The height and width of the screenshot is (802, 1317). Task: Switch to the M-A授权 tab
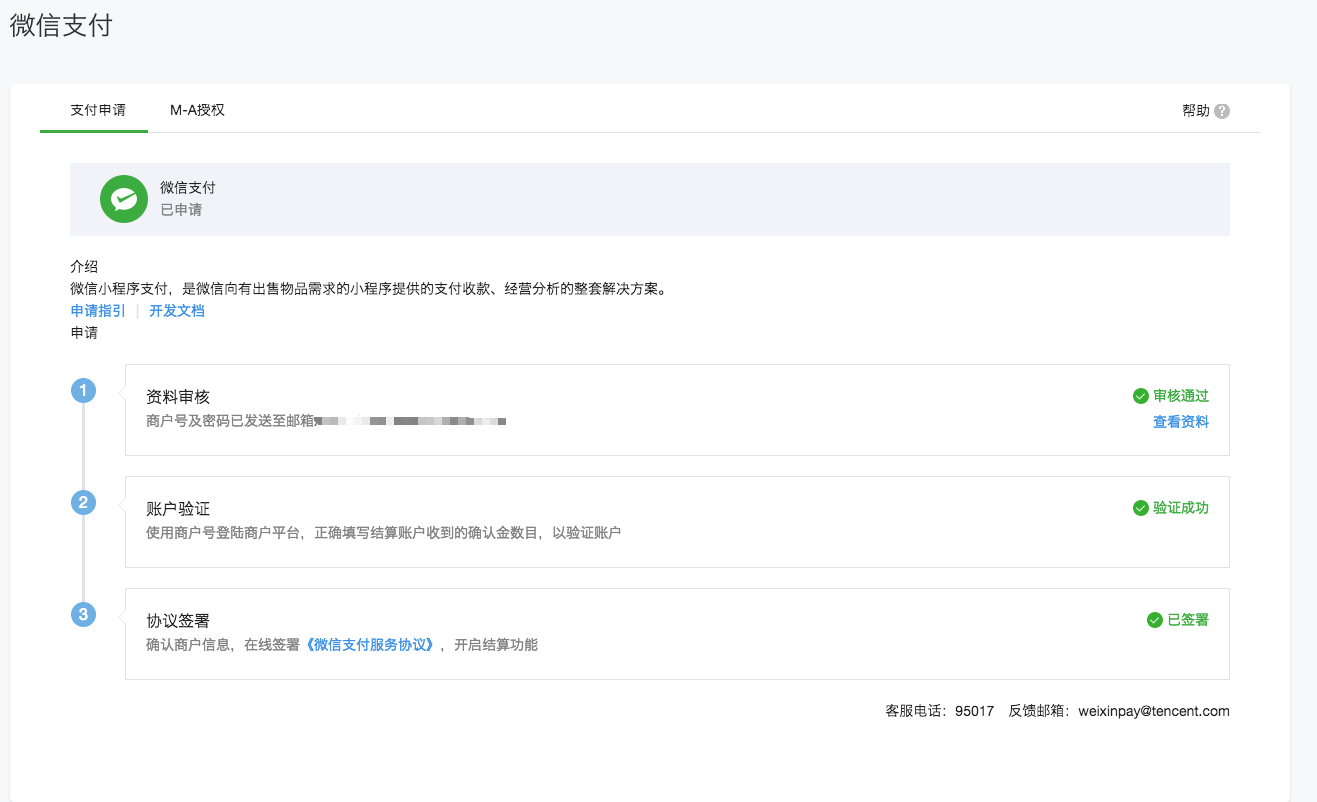tap(197, 110)
